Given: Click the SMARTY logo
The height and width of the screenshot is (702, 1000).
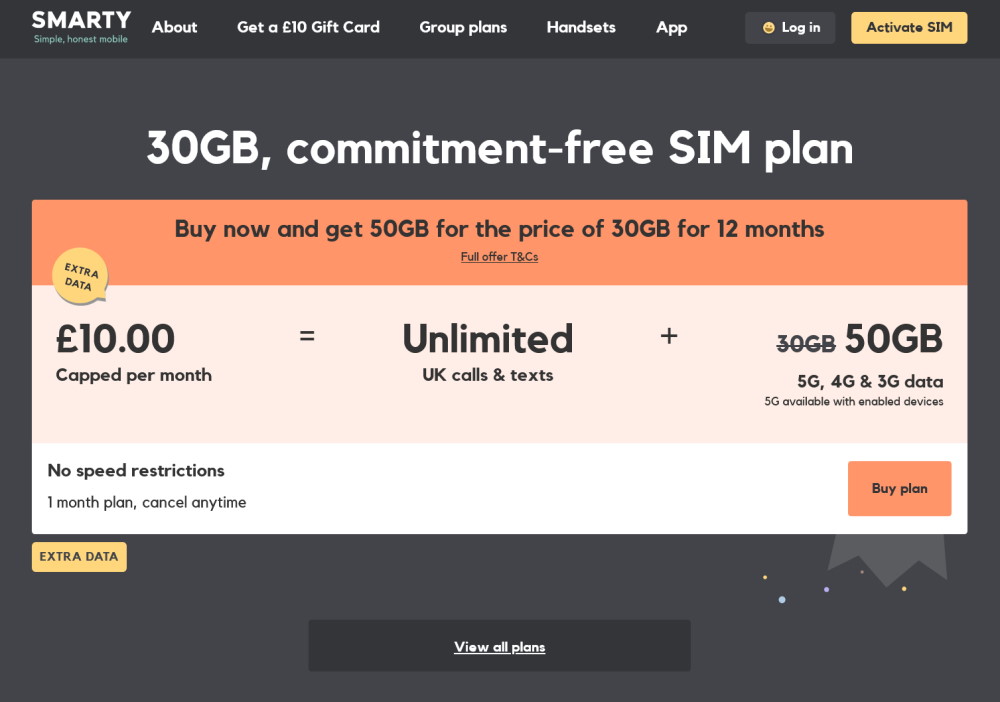Looking at the screenshot, I should (x=80, y=25).
